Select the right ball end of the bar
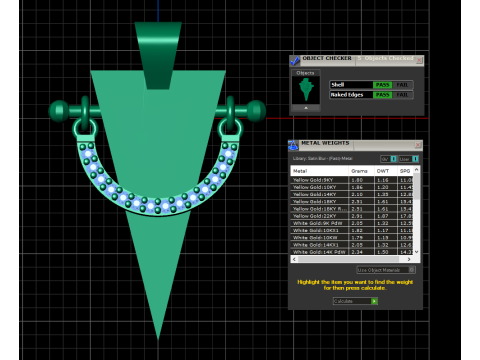The image size is (480, 360). [256, 111]
